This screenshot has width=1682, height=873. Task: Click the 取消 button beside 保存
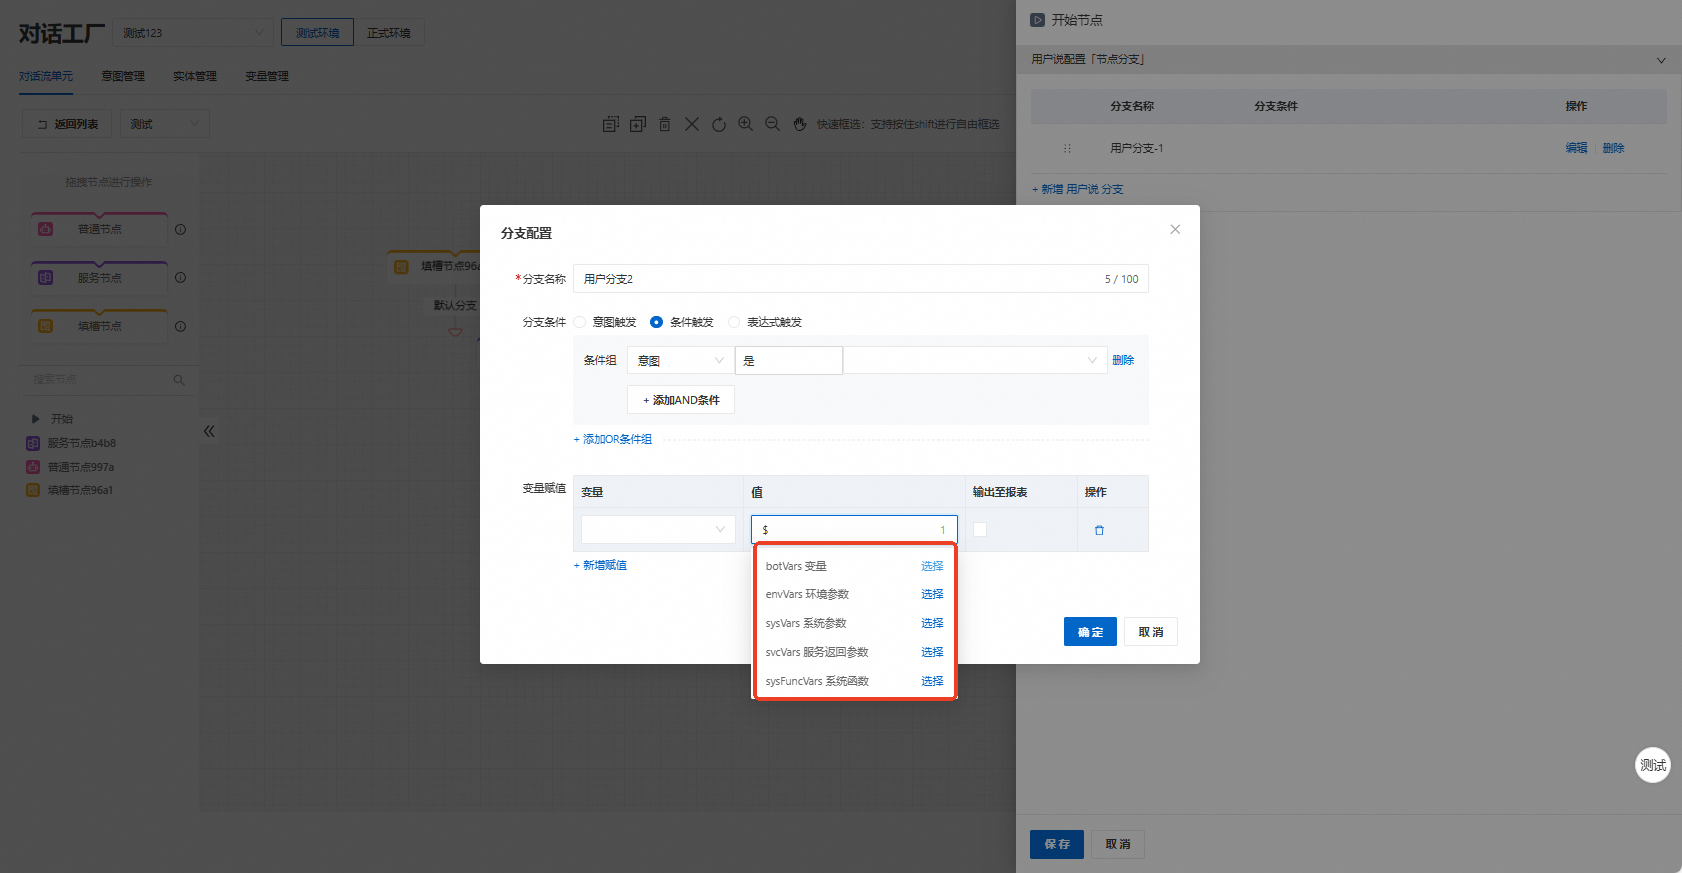tap(1118, 844)
